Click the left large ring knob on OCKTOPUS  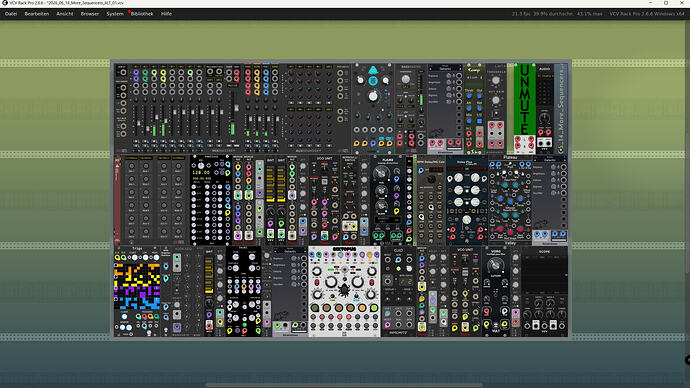[331, 282]
